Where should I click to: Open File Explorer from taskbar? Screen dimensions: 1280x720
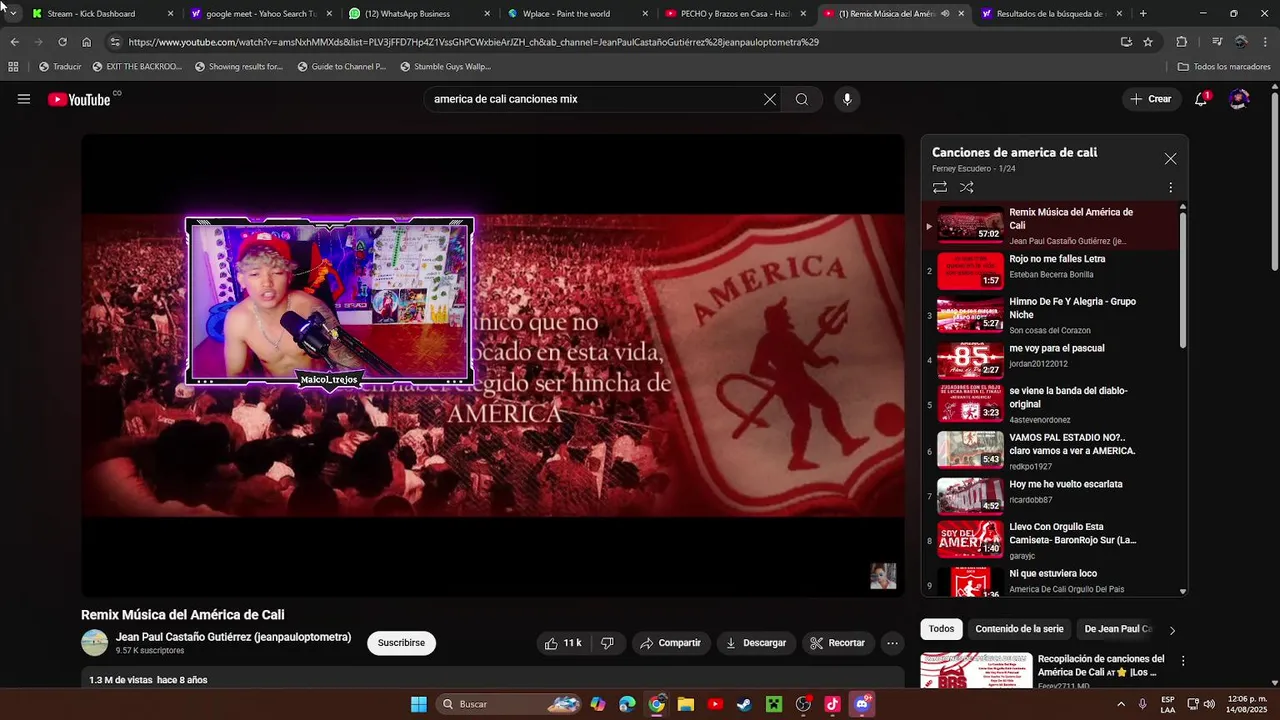click(686, 704)
